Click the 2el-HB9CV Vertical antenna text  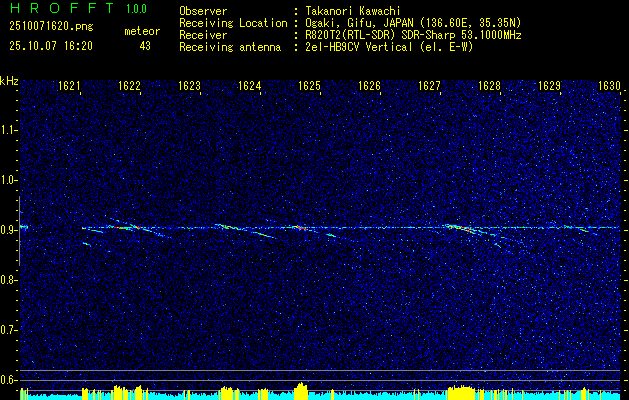pyautogui.click(x=389, y=47)
